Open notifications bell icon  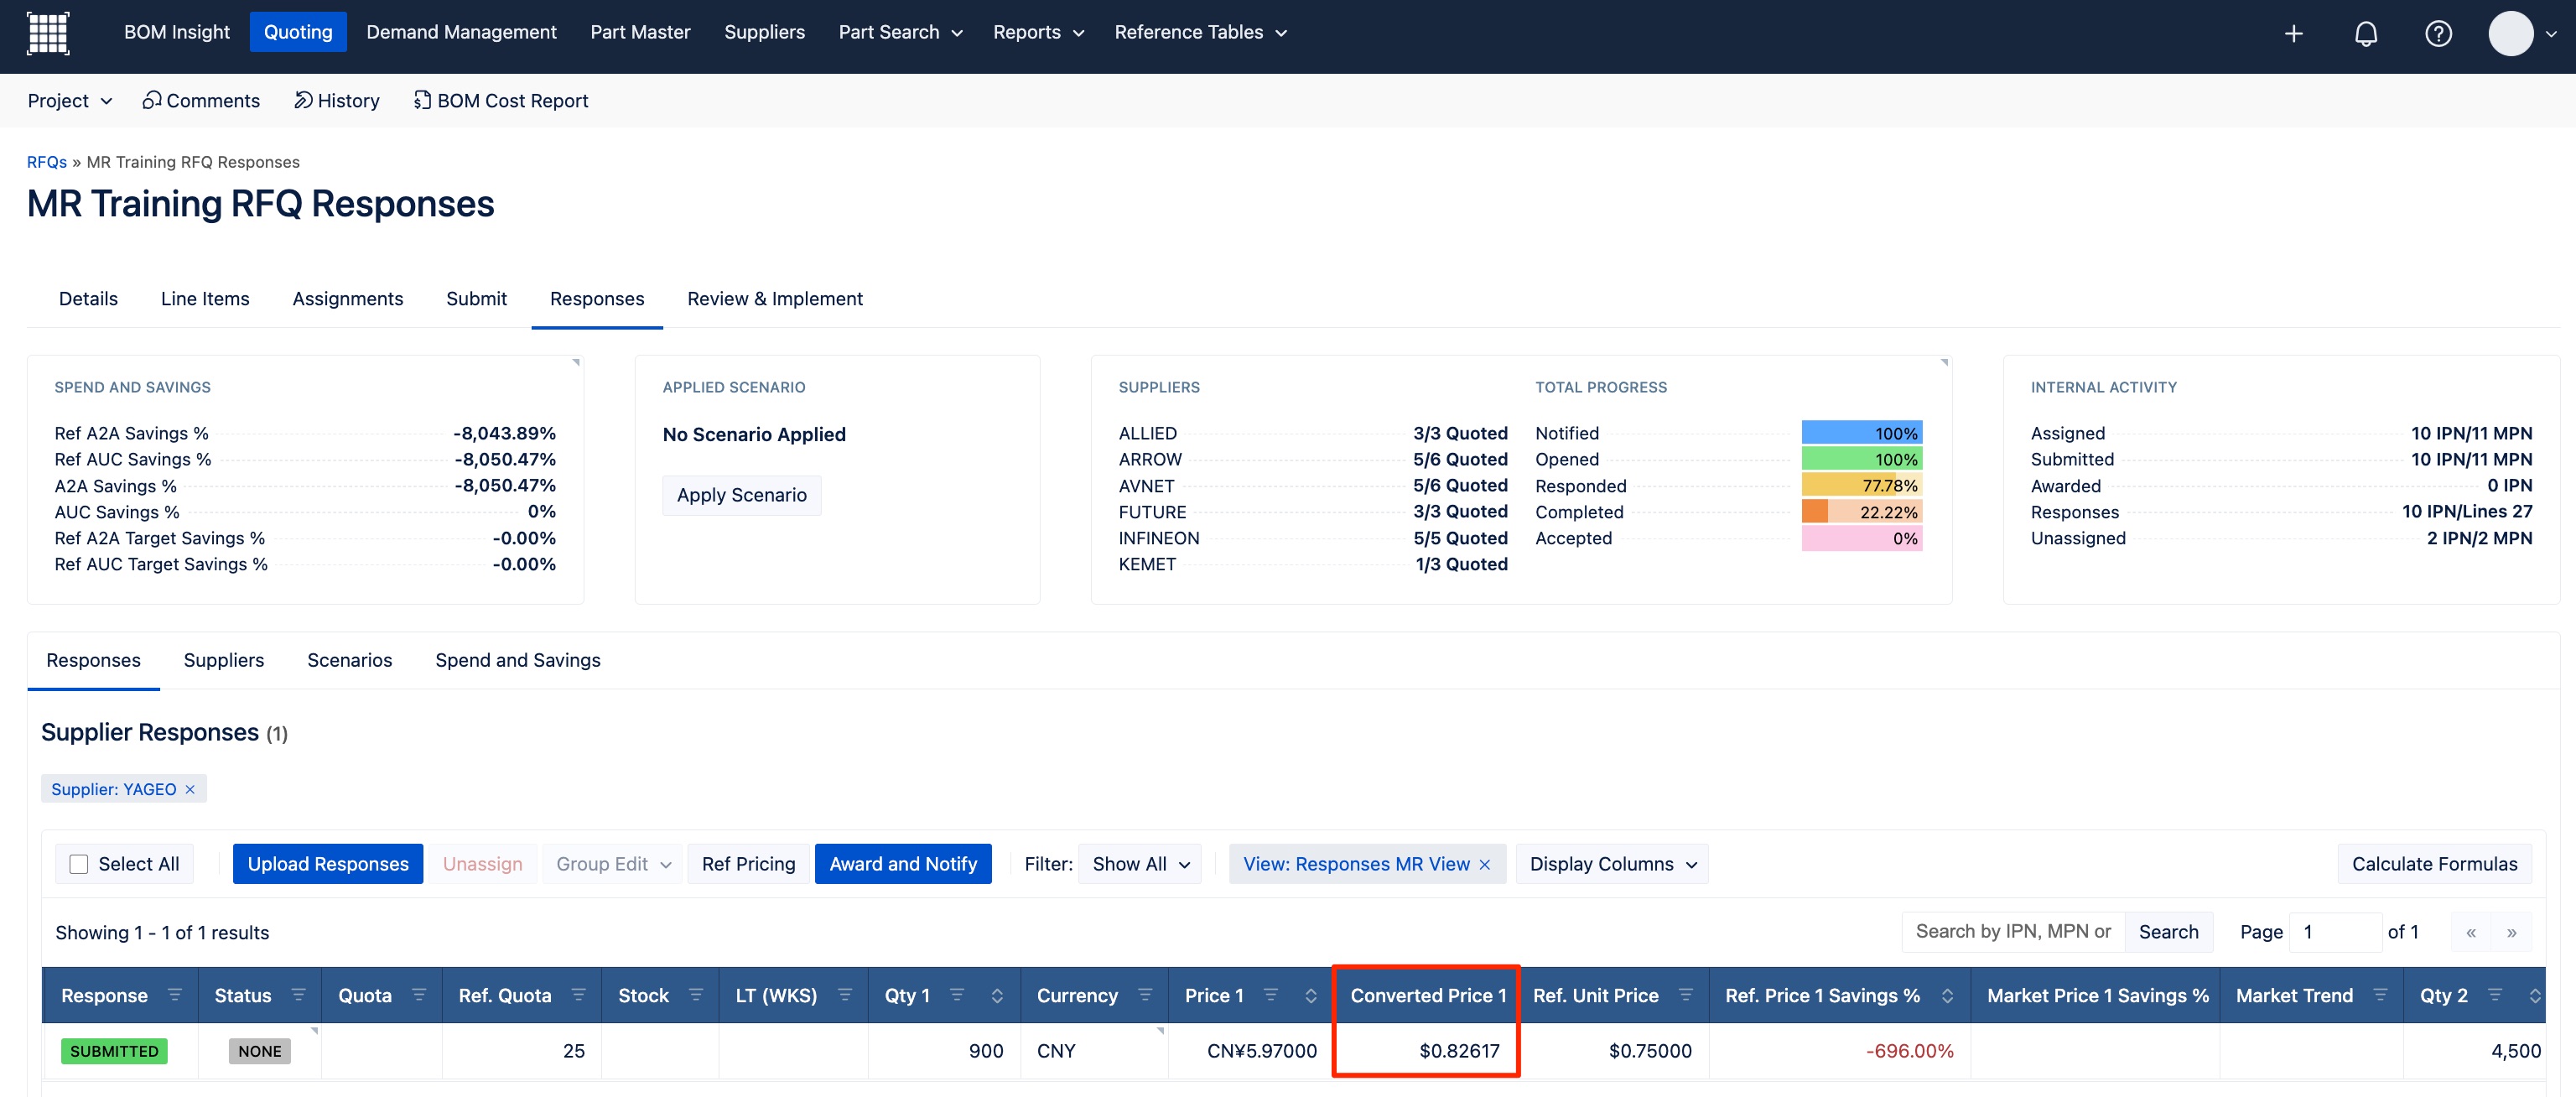2365,34
